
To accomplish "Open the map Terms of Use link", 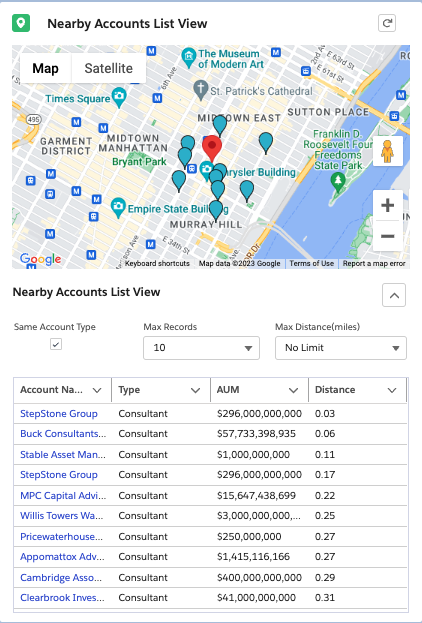I will tap(312, 263).
